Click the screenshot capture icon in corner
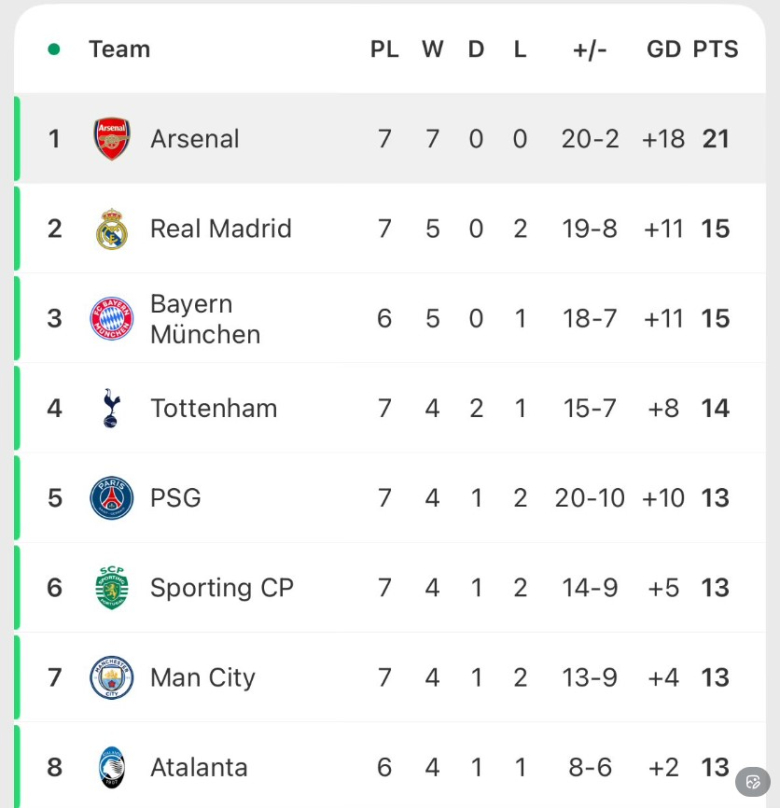The height and width of the screenshot is (808, 780). [753, 781]
